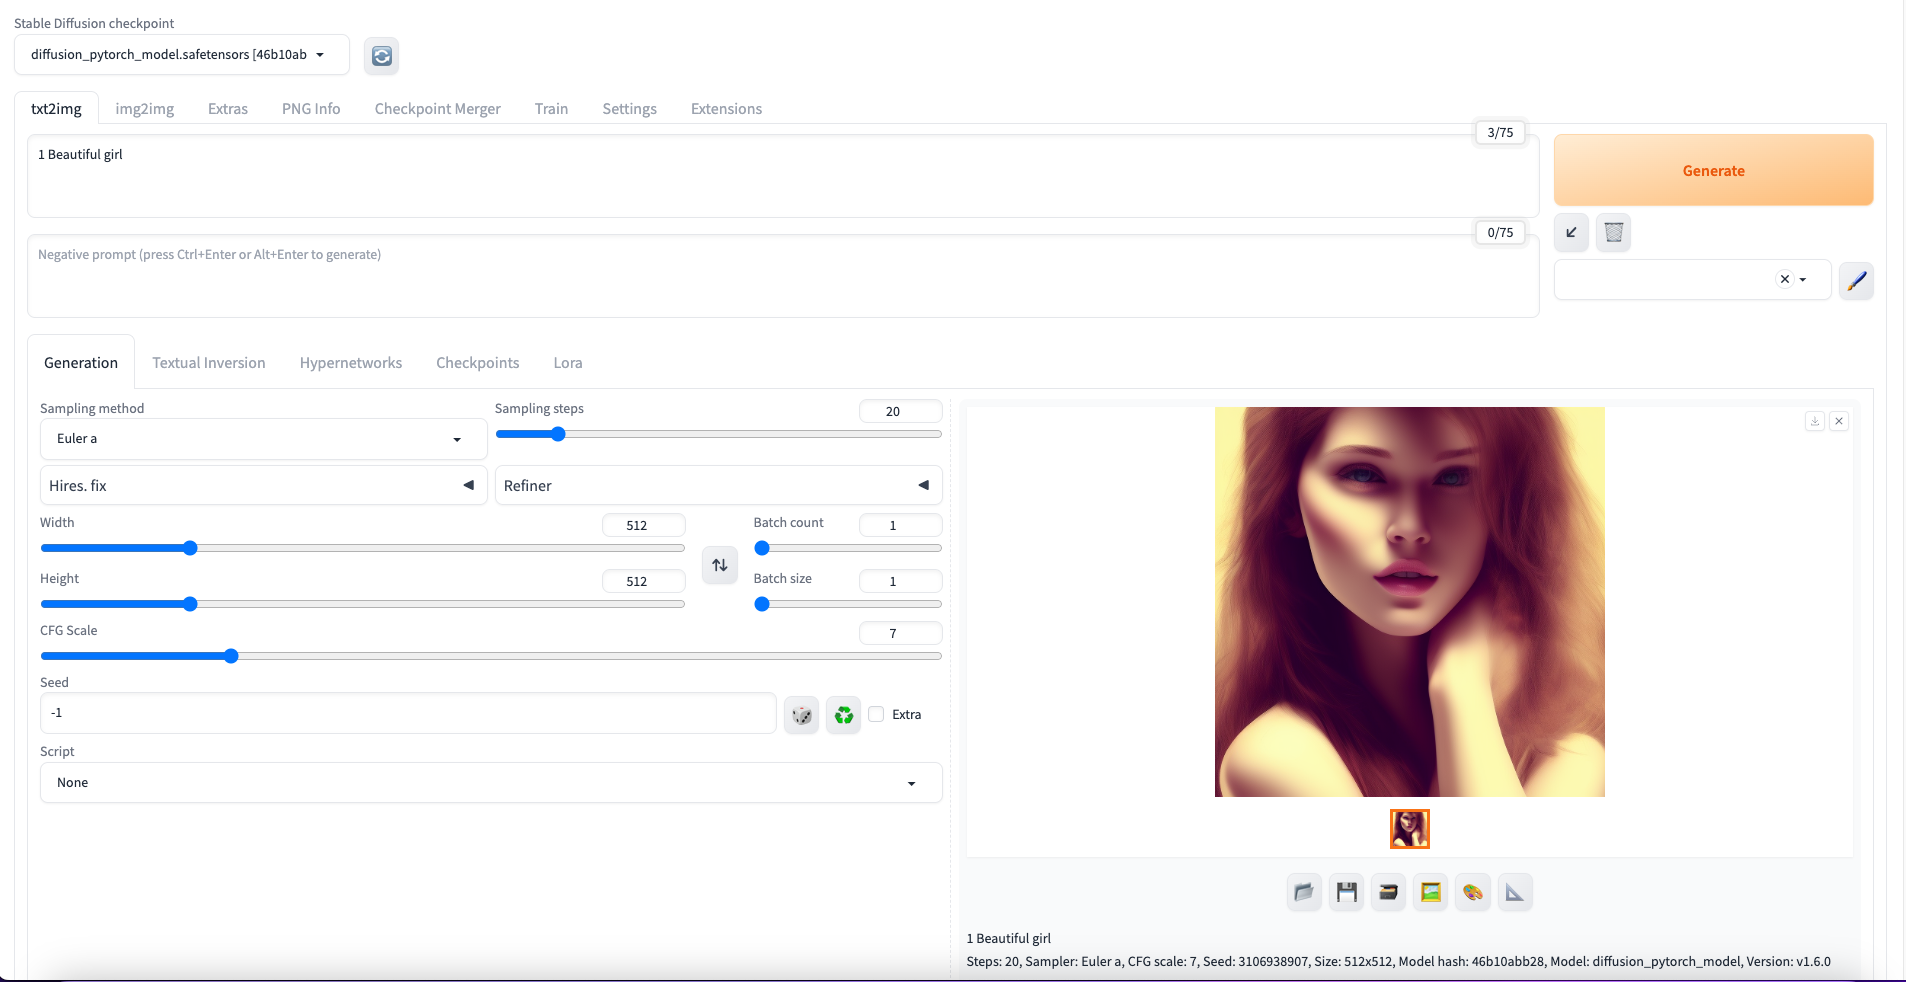Randomize seed with the dice icon

point(801,714)
